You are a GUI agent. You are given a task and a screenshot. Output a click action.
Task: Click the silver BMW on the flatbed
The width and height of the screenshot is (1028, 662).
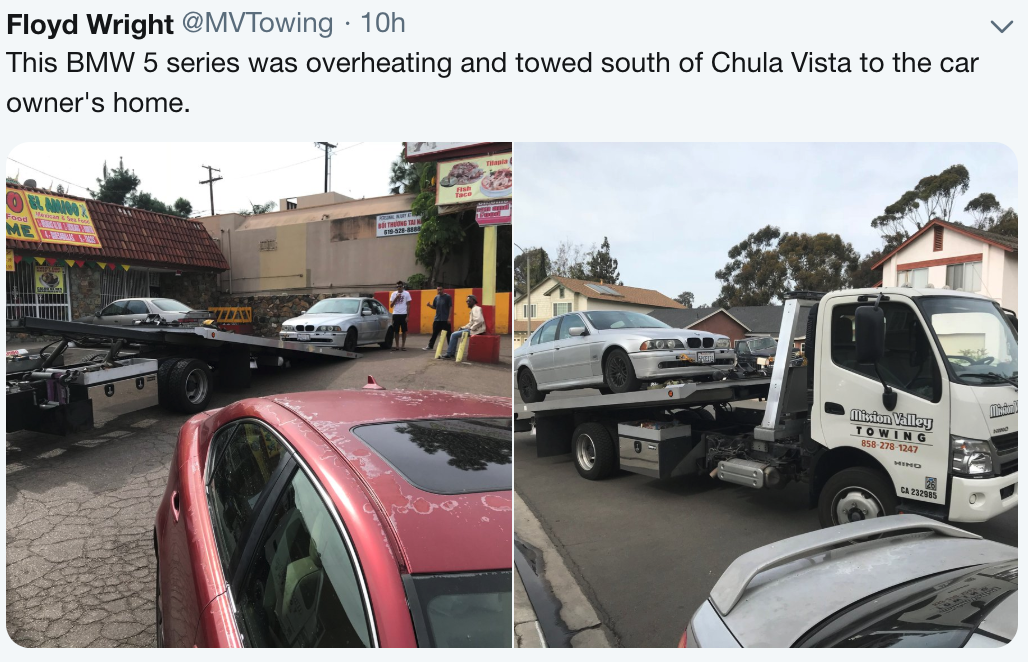coord(623,354)
